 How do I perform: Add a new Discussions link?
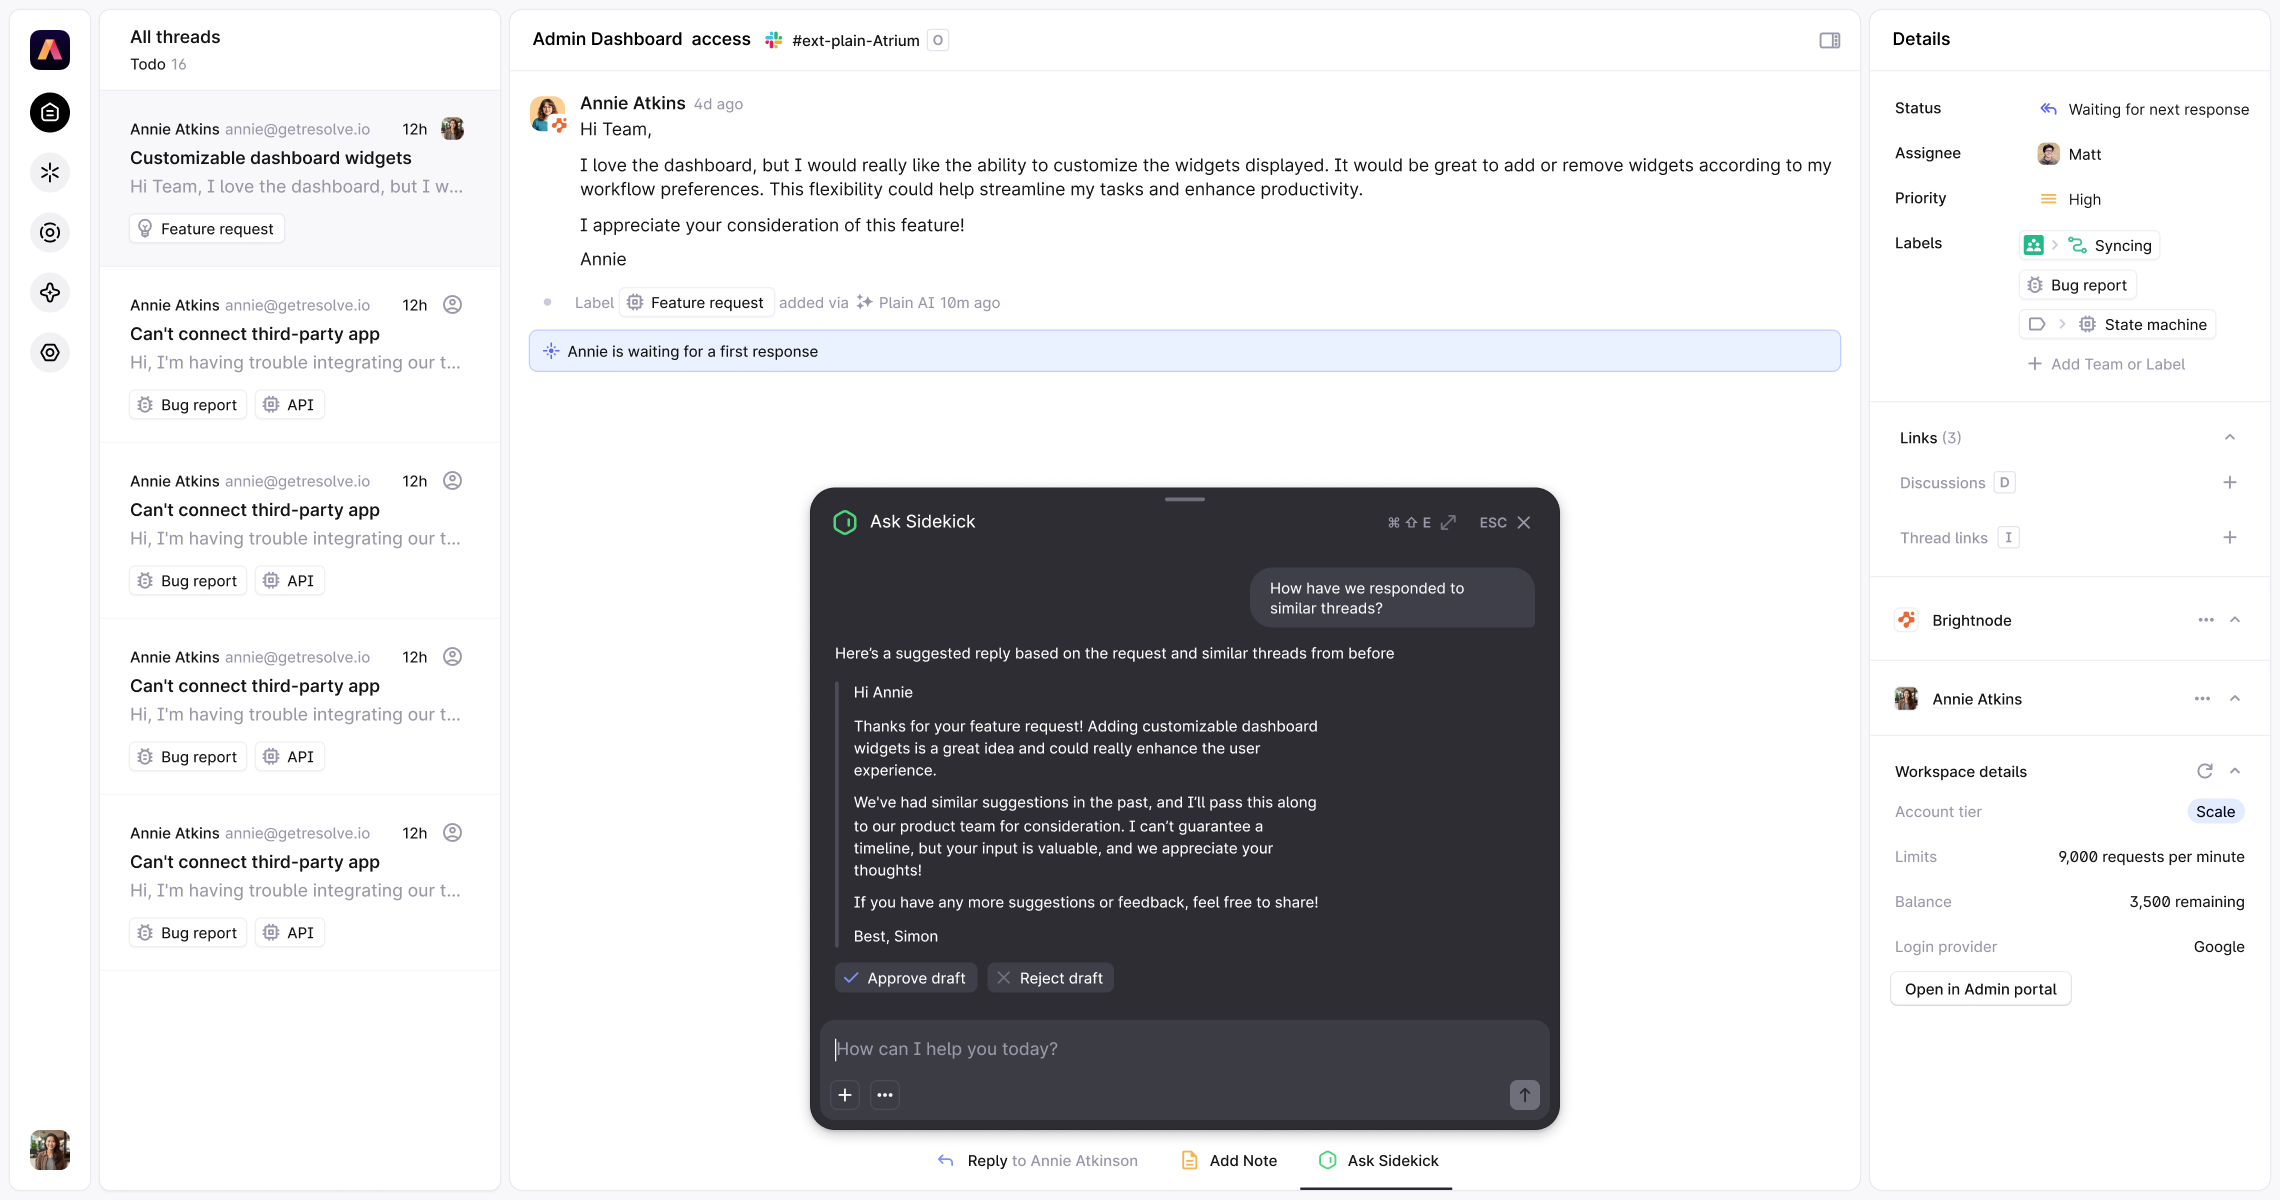pos(2229,483)
